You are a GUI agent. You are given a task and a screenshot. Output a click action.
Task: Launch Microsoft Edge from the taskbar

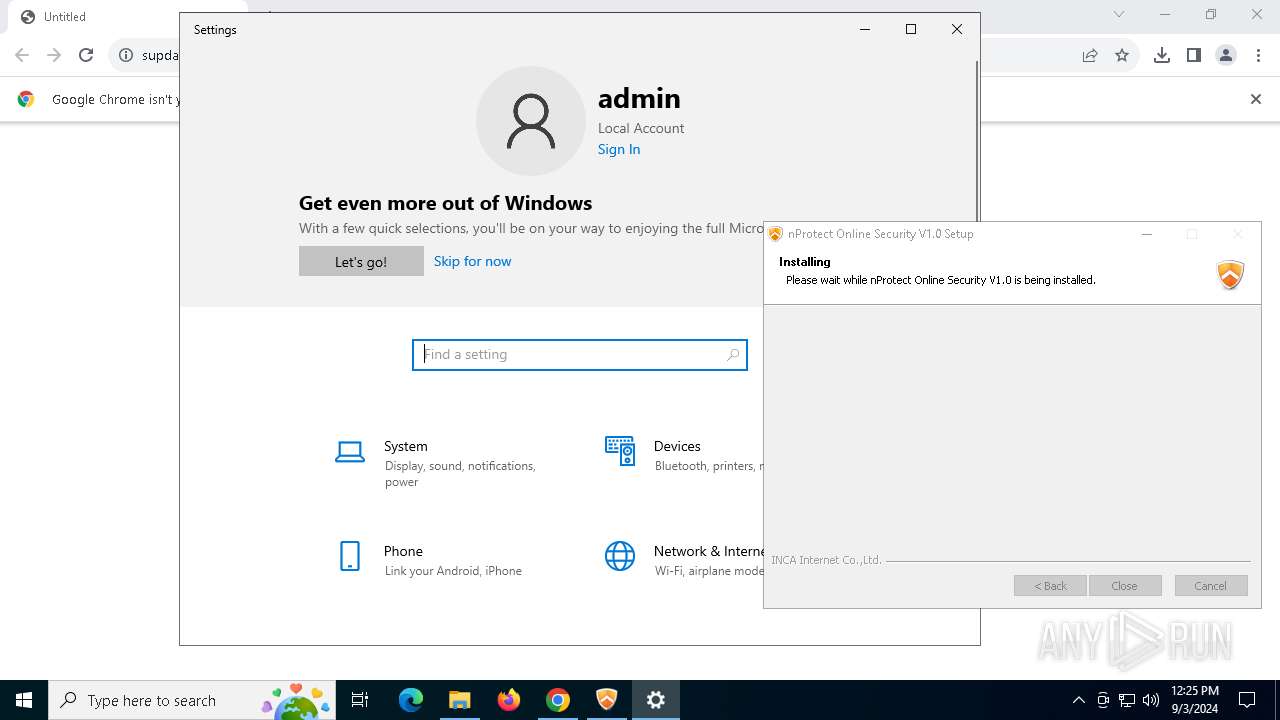click(411, 700)
